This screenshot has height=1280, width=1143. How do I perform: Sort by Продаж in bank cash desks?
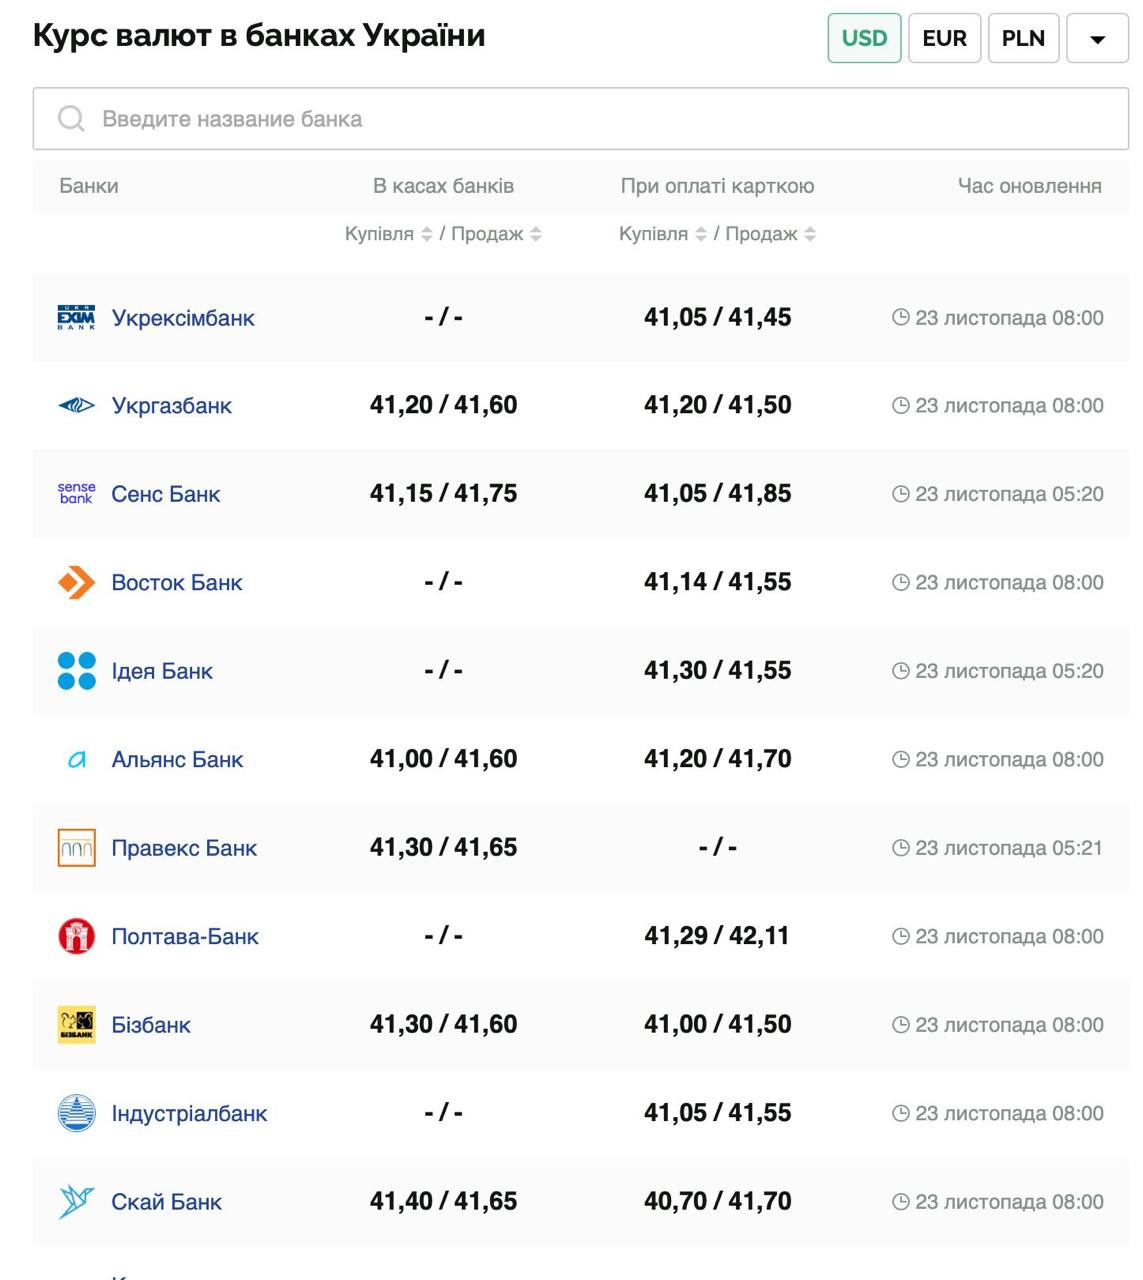pos(536,234)
